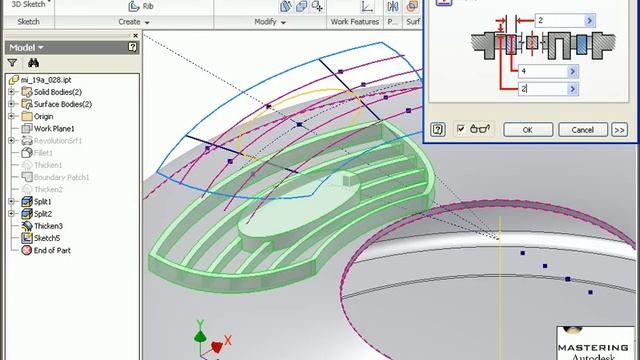The width and height of the screenshot is (640, 360).
Task: Open arrow flyout of field with 4
Action: [x=573, y=71]
